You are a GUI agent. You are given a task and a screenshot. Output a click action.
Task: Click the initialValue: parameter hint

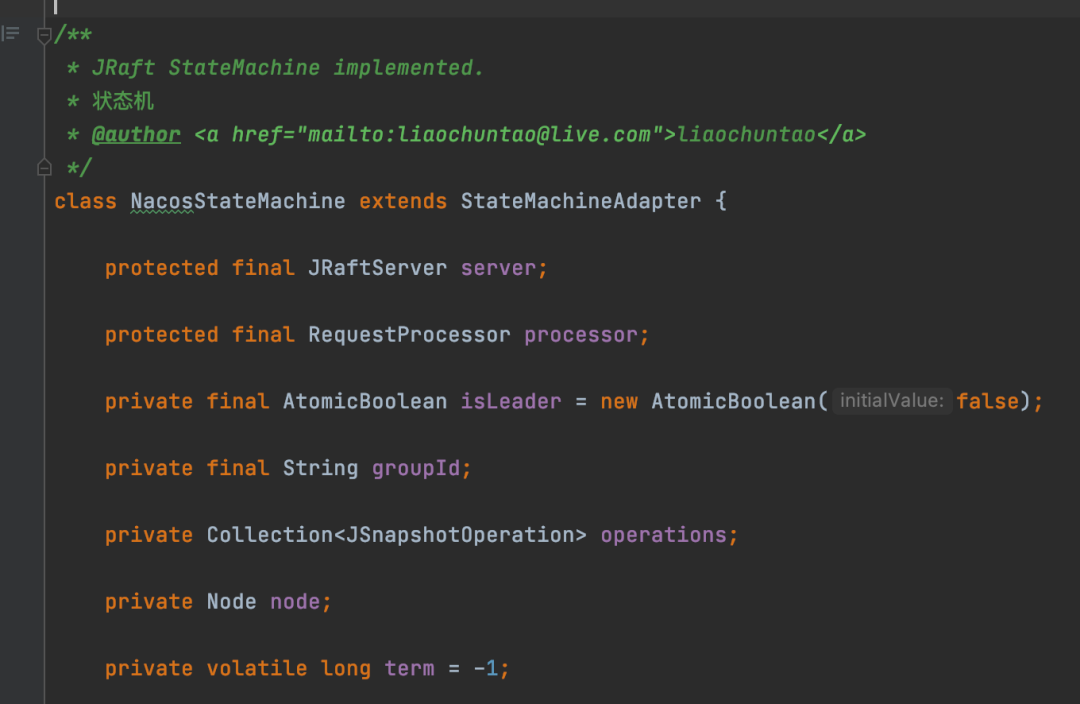tap(892, 401)
